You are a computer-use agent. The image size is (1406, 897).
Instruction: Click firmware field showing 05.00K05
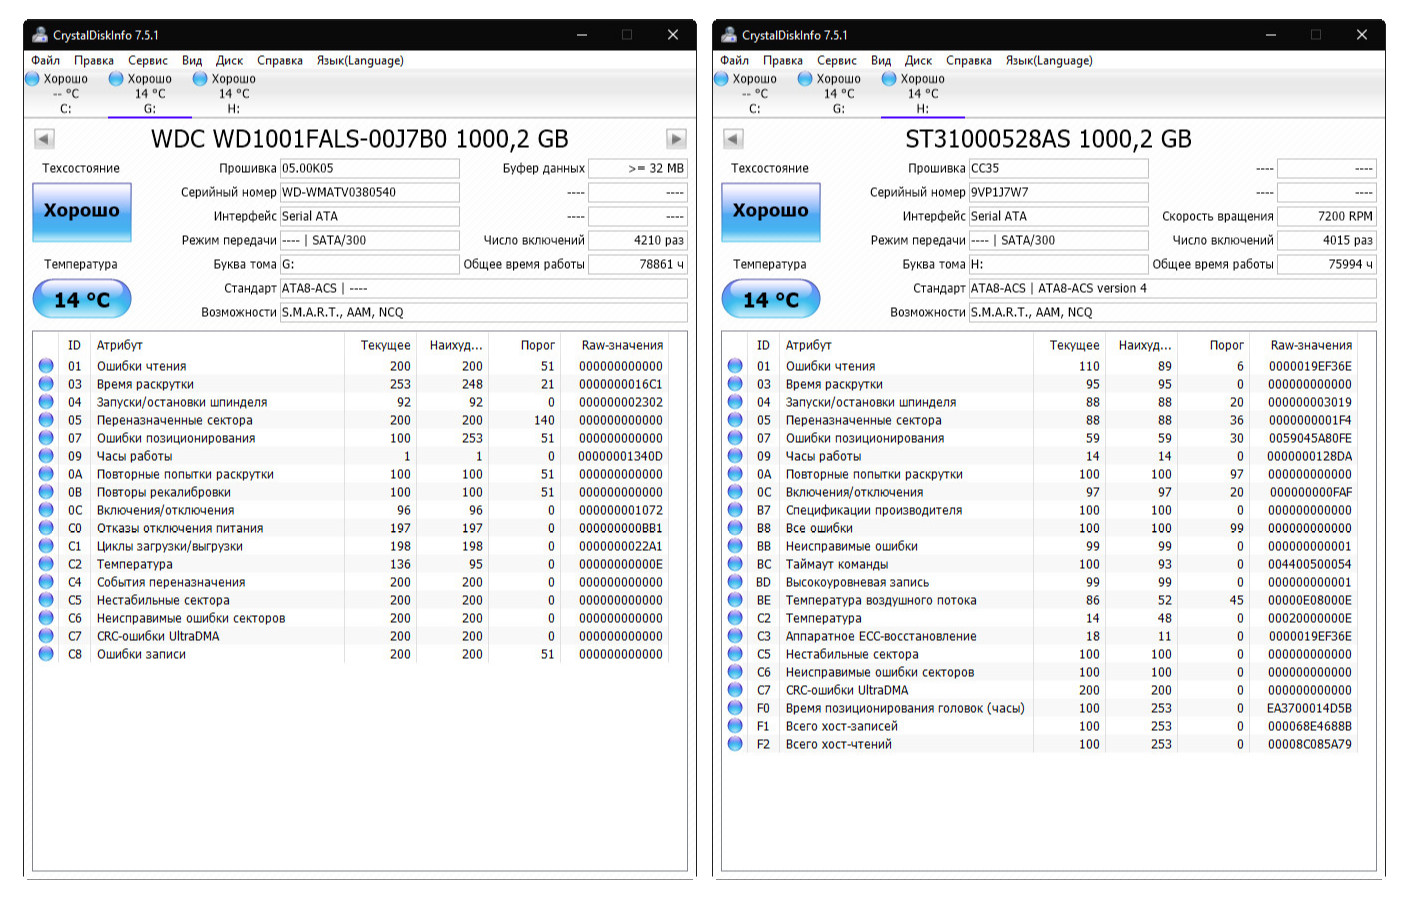(x=369, y=168)
